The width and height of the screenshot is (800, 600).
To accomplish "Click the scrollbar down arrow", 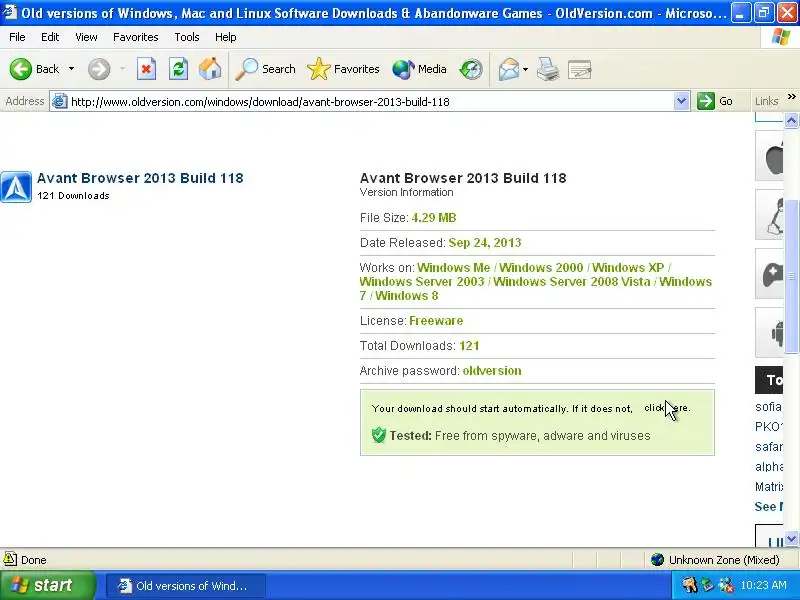I will coord(791,538).
